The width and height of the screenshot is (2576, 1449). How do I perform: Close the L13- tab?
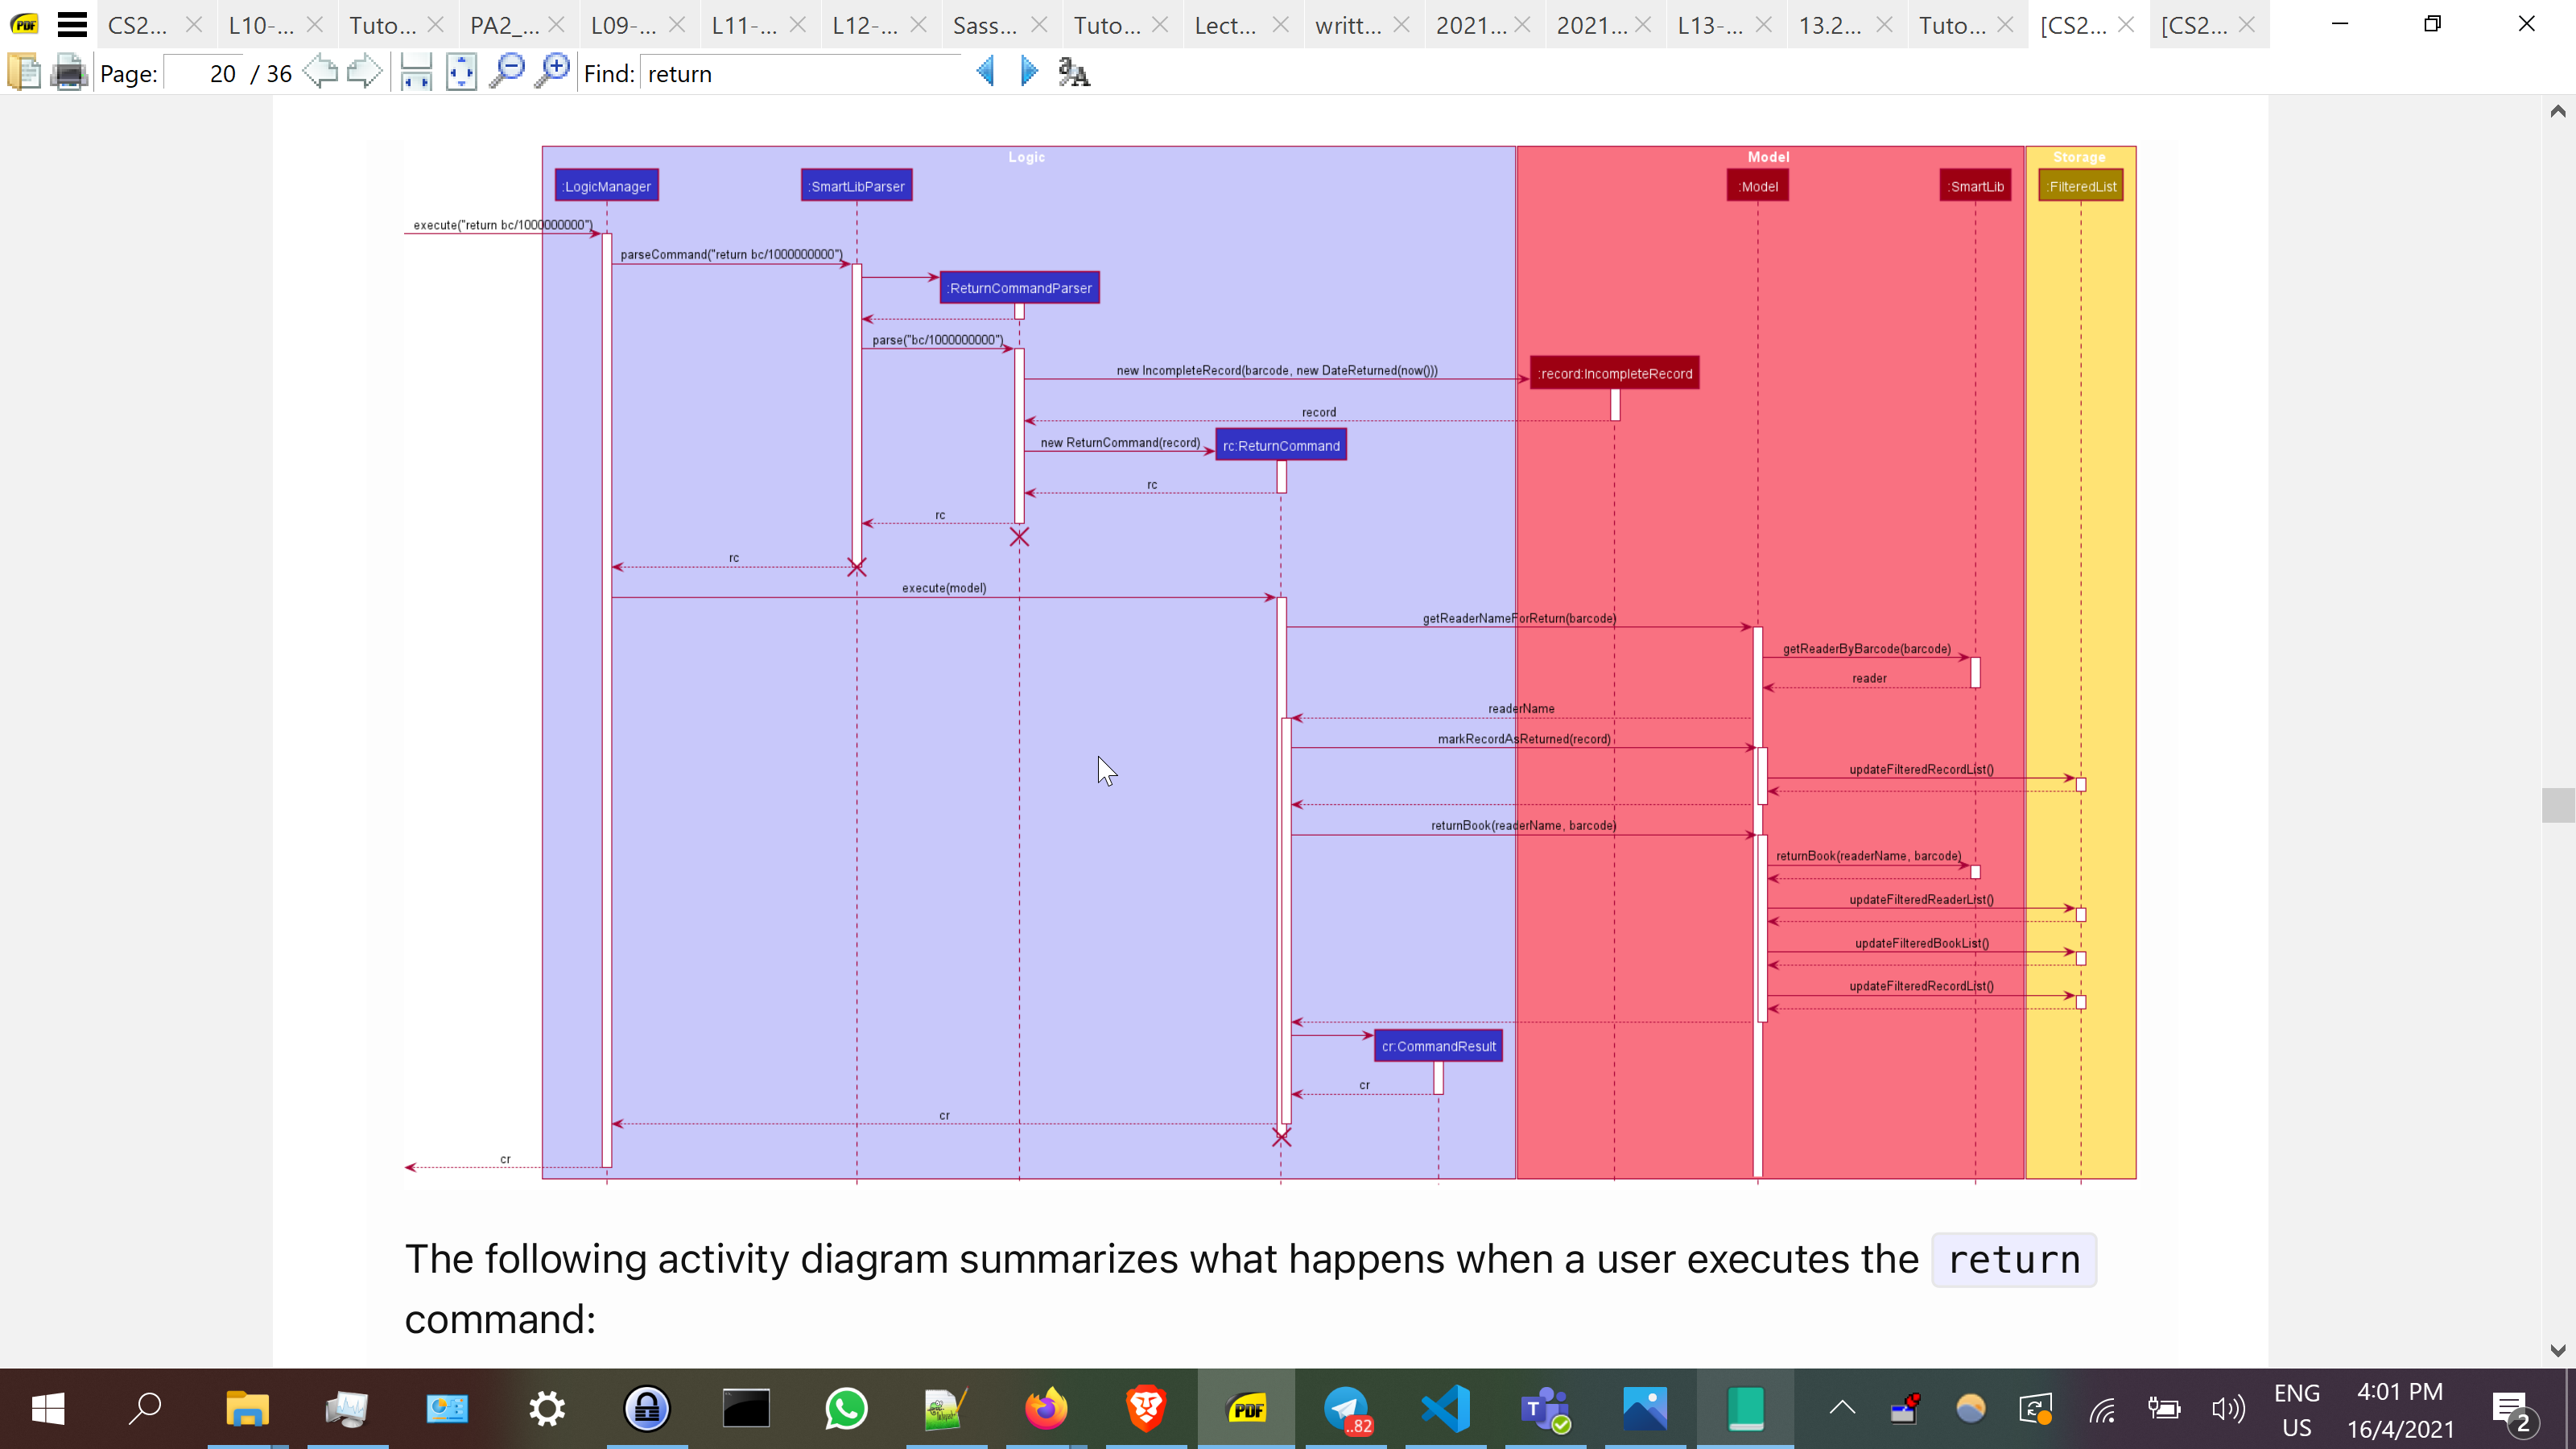[1764, 25]
